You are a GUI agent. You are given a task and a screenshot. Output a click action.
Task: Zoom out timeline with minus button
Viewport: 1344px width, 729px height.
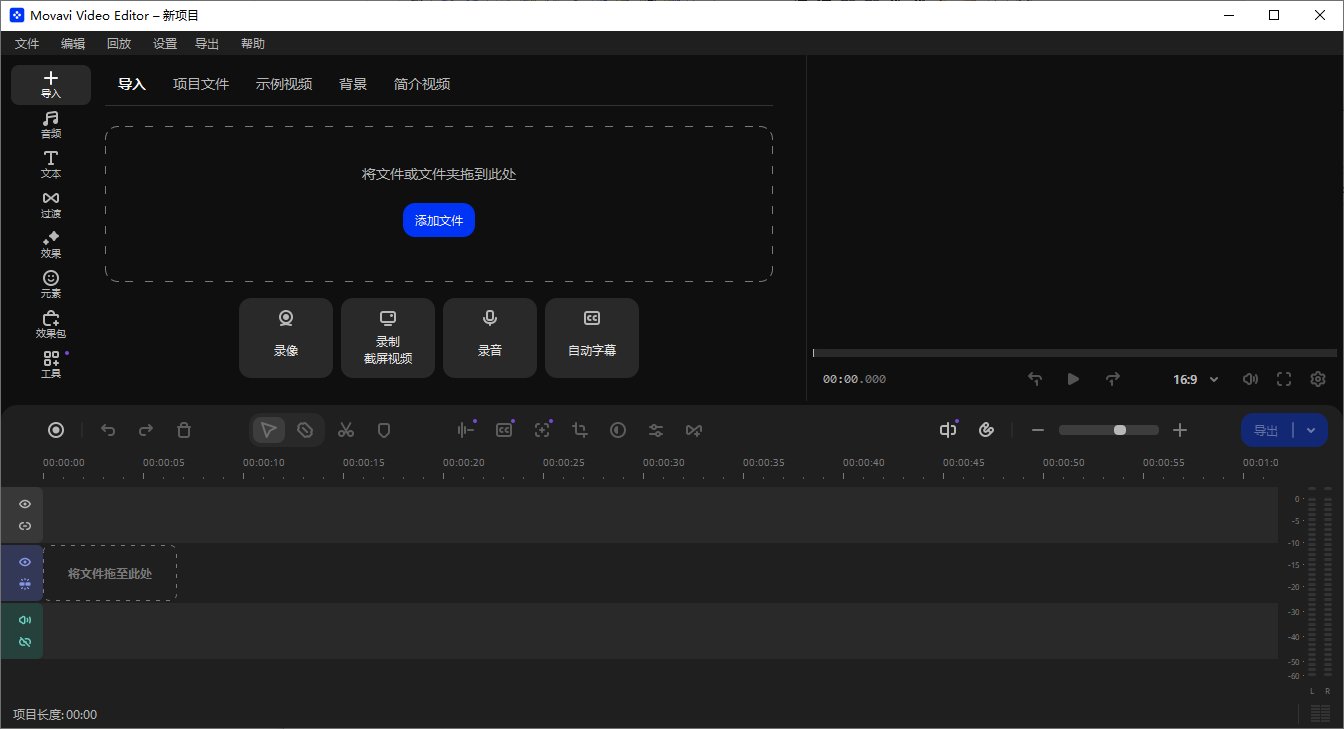1038,430
